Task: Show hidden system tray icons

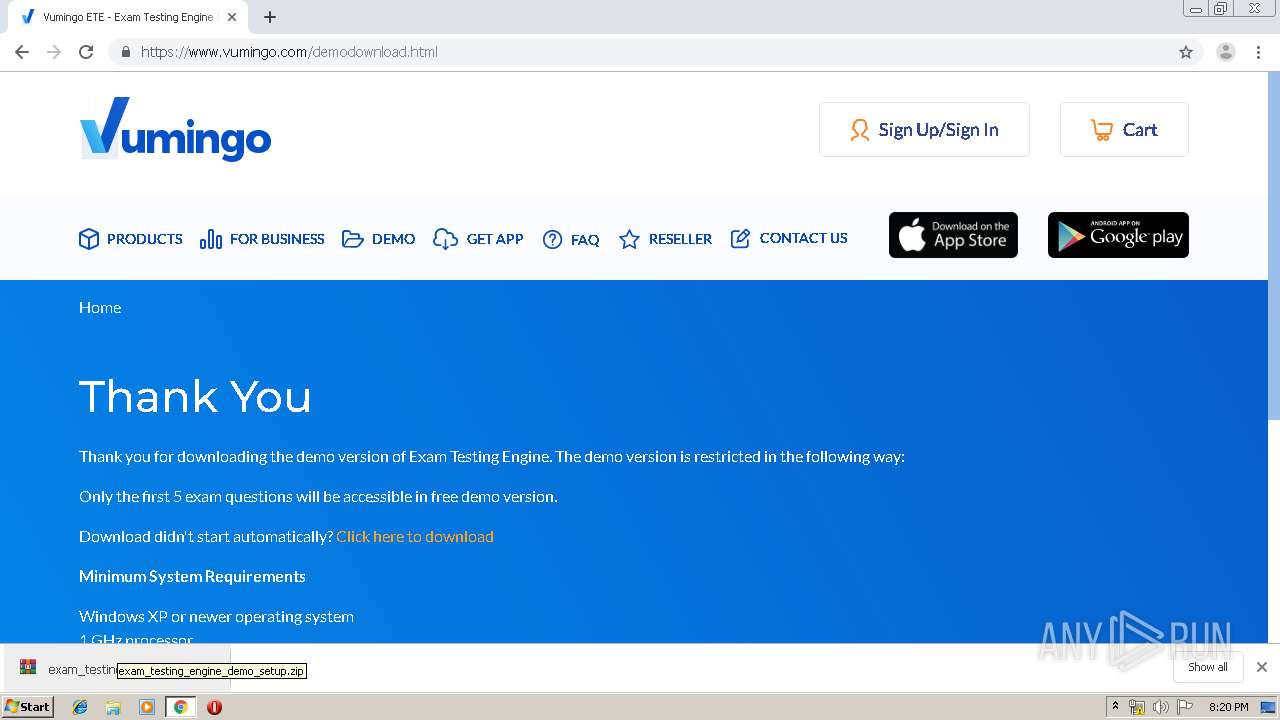Action: pos(1115,707)
